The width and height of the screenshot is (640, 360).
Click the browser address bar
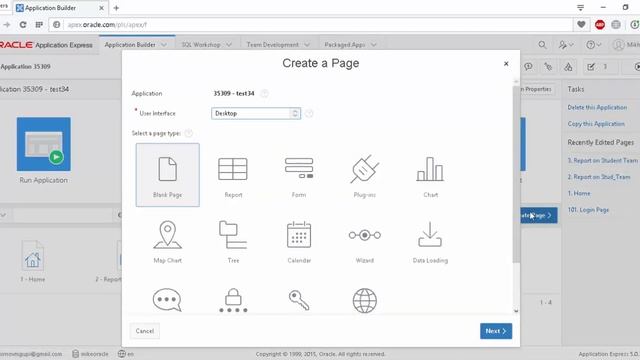(x=310, y=24)
